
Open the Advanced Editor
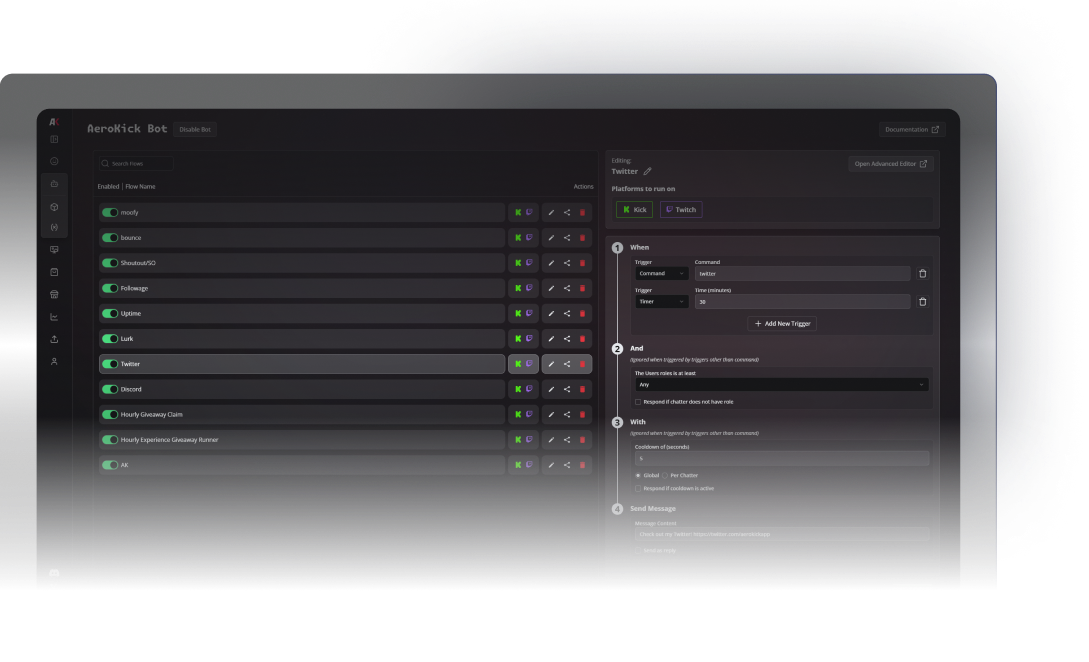pos(890,163)
